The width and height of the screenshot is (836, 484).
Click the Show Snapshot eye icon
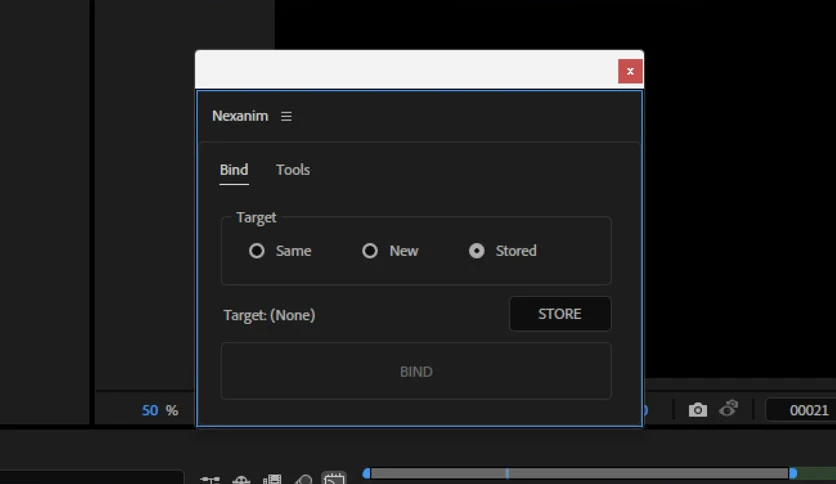click(728, 409)
